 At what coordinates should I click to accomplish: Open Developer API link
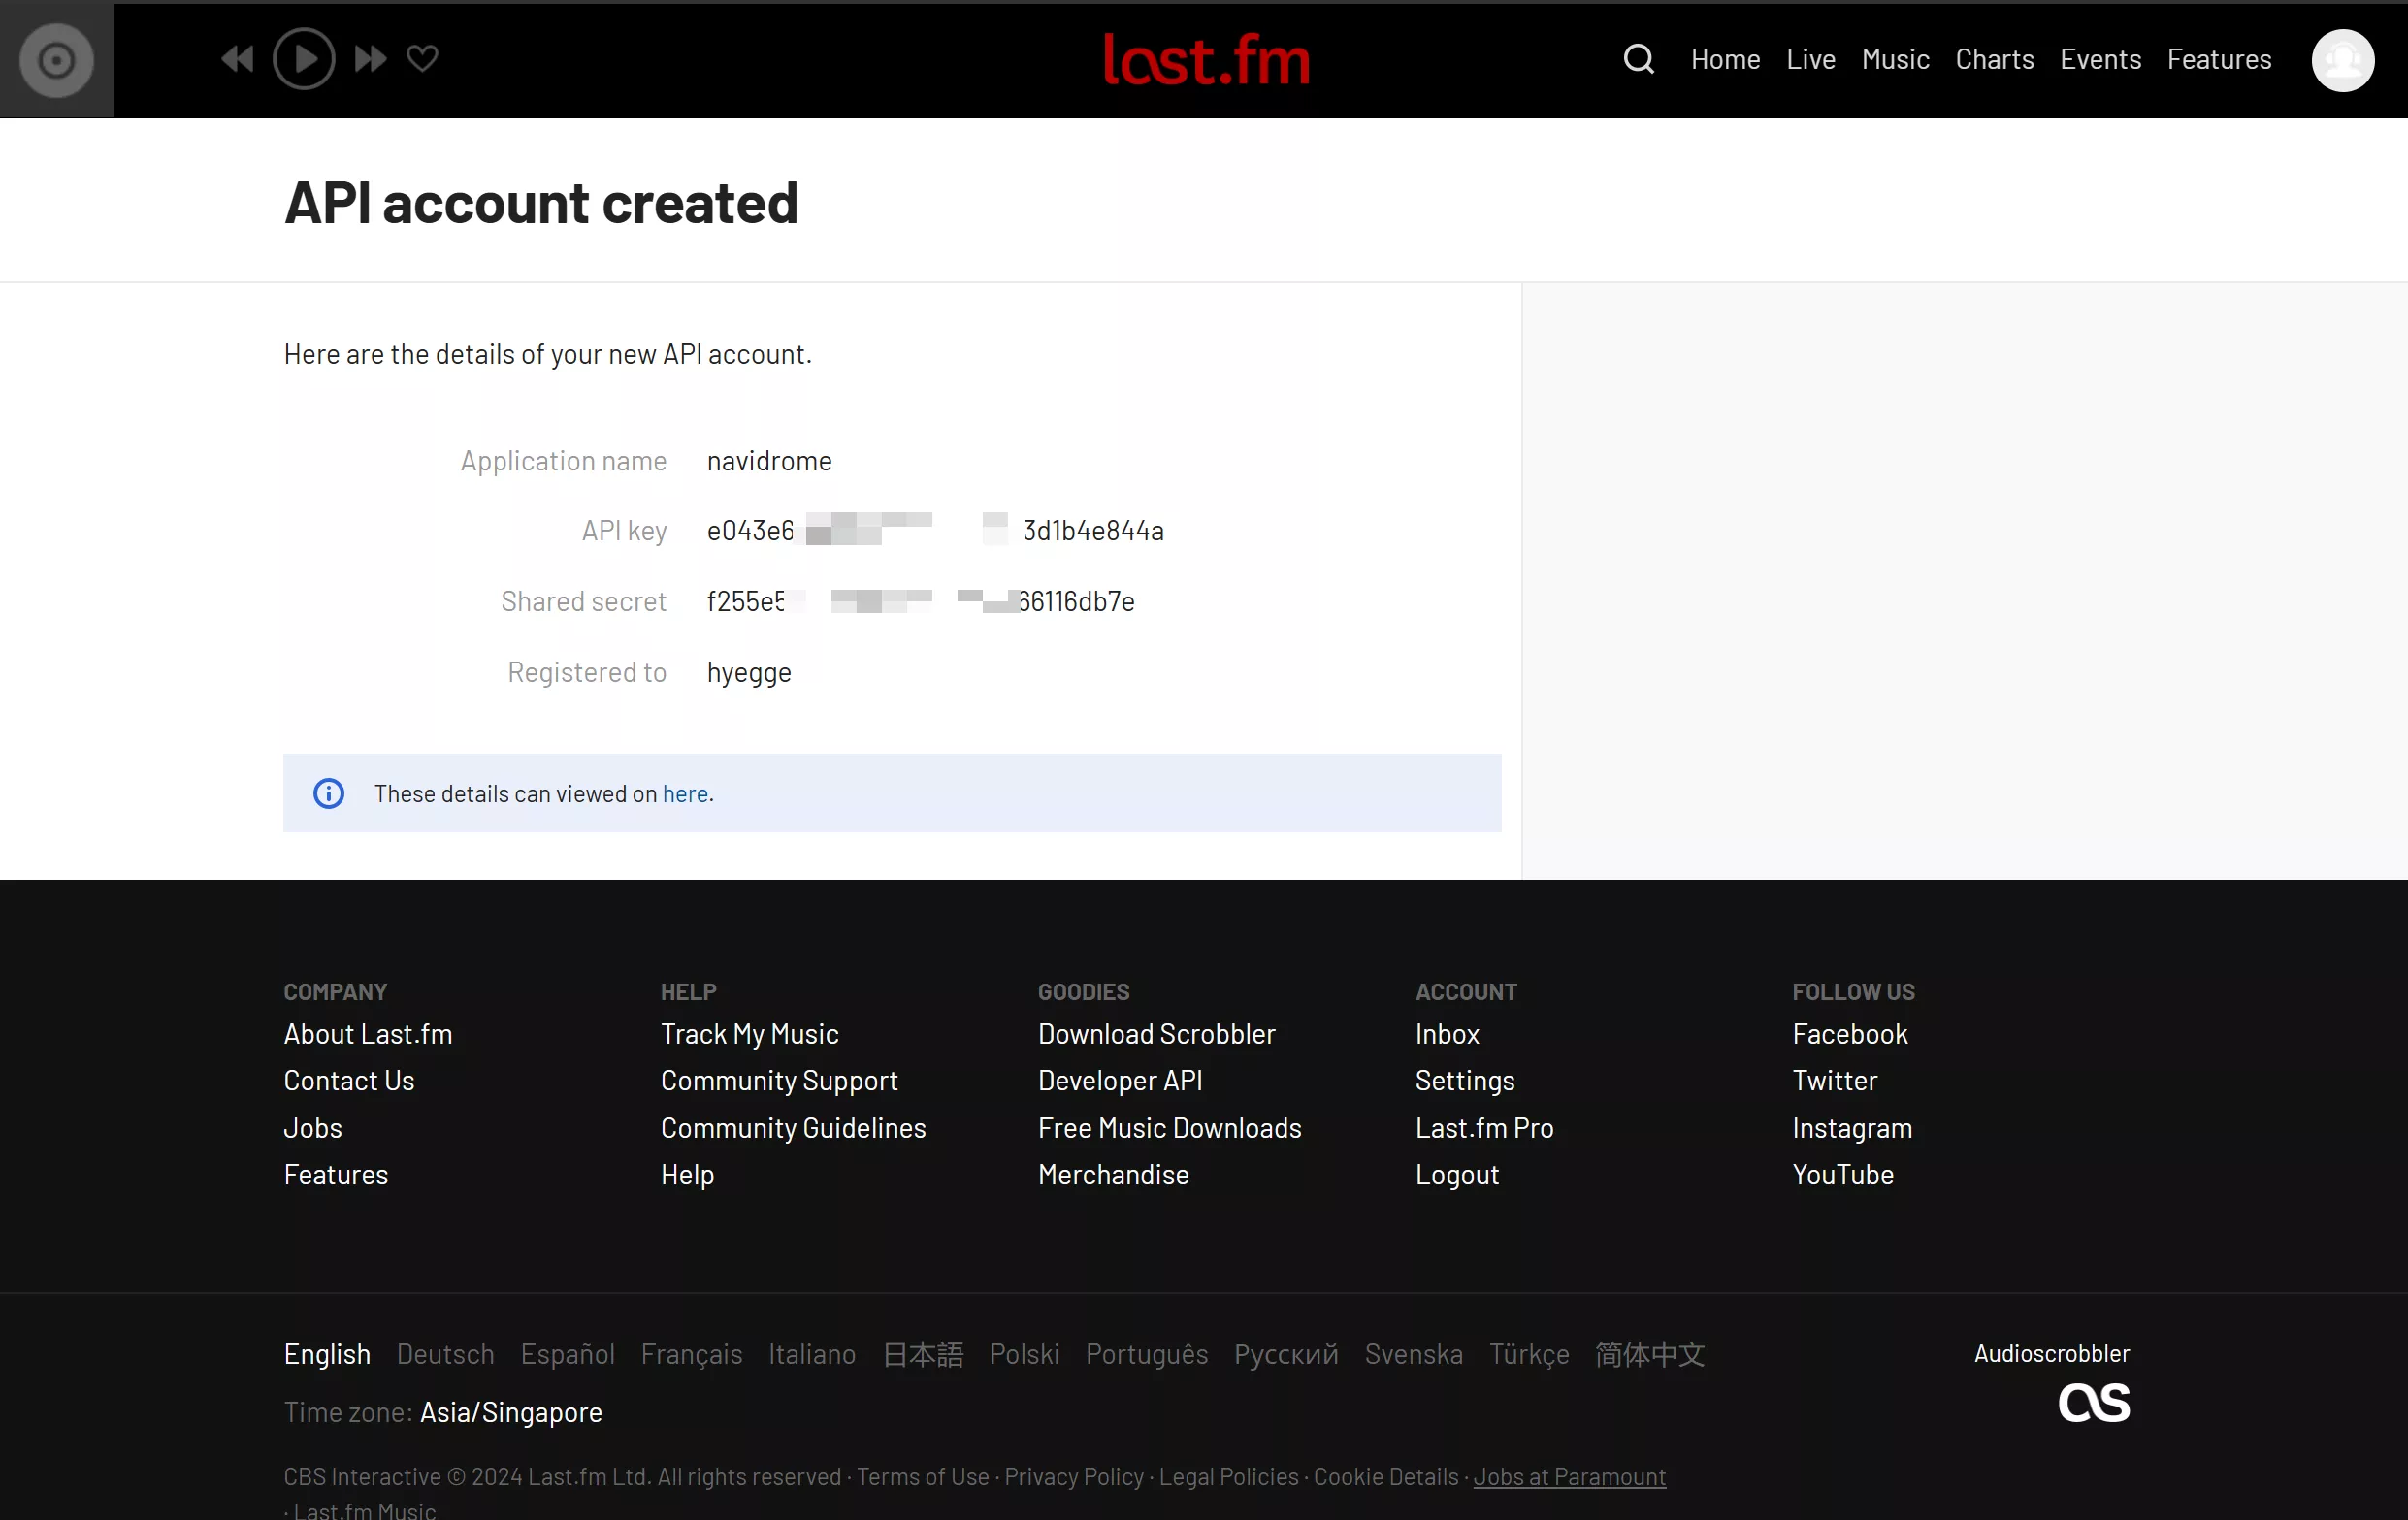point(1120,1080)
